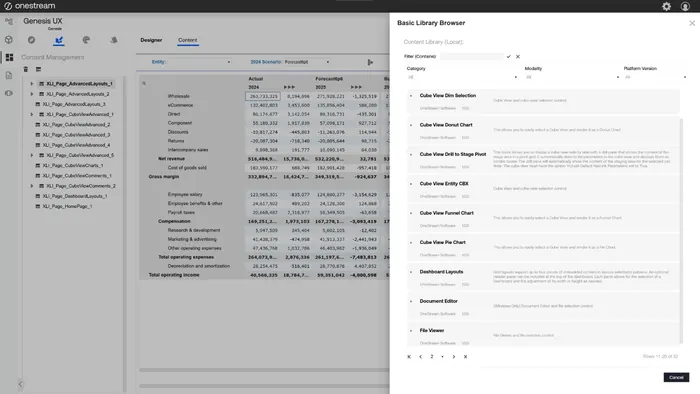The image size is (700, 394).
Task: Click the grid horizontal scrollbar
Action: click(264, 370)
